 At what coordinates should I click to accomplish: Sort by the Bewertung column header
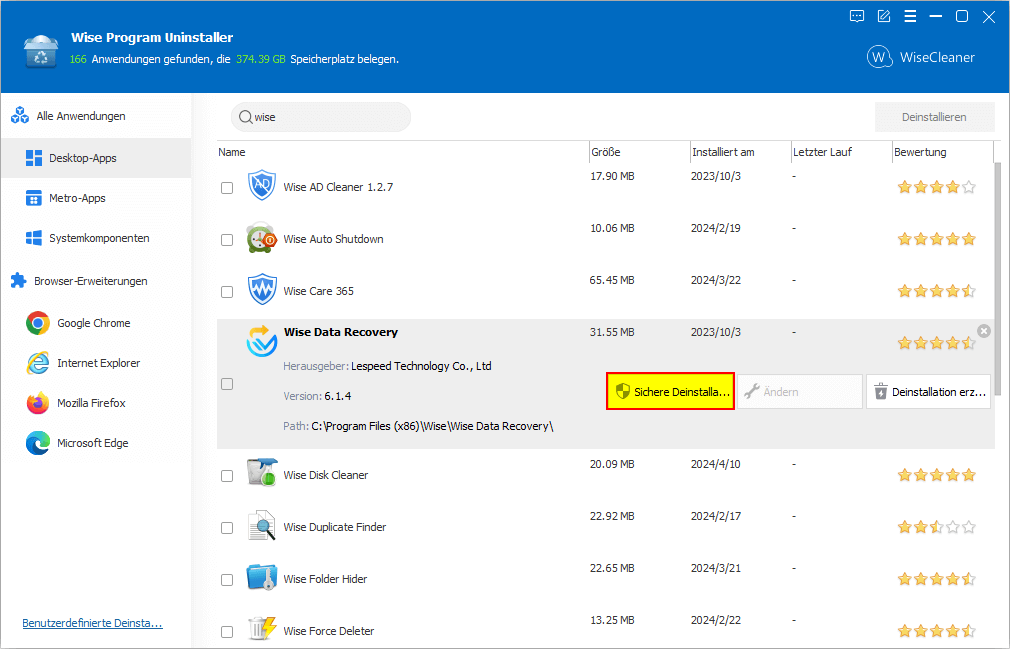pos(942,152)
